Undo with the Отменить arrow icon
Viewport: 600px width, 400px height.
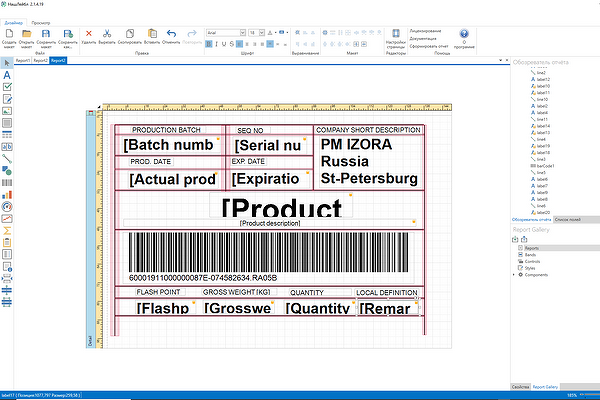click(171, 35)
